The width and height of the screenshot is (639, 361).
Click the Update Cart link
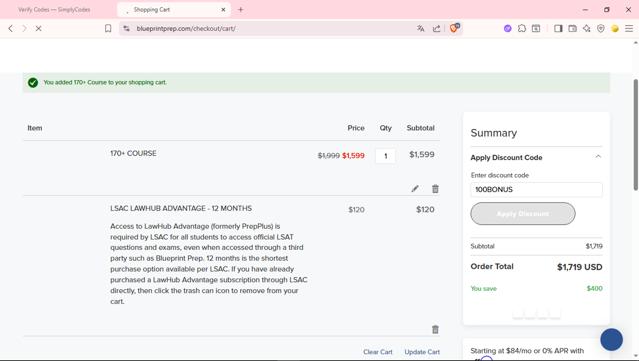[422, 352]
